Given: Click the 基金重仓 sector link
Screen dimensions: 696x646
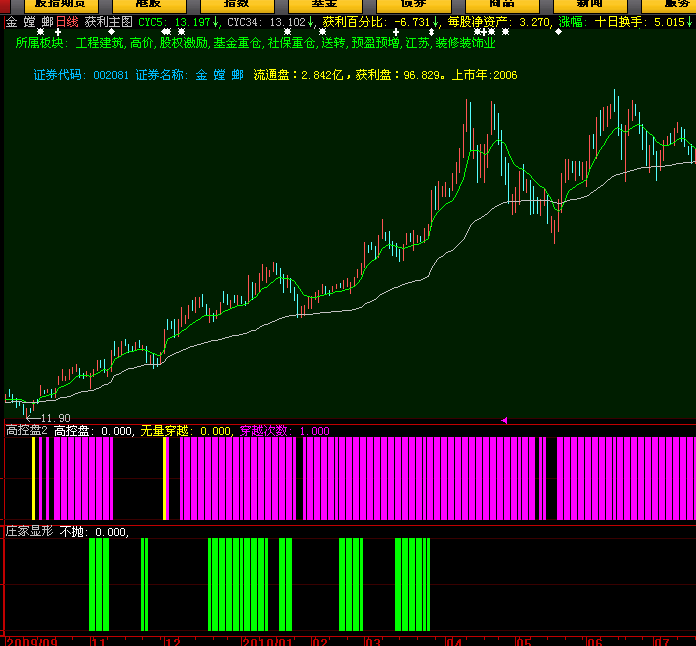Looking at the screenshot, I should (x=237, y=43).
